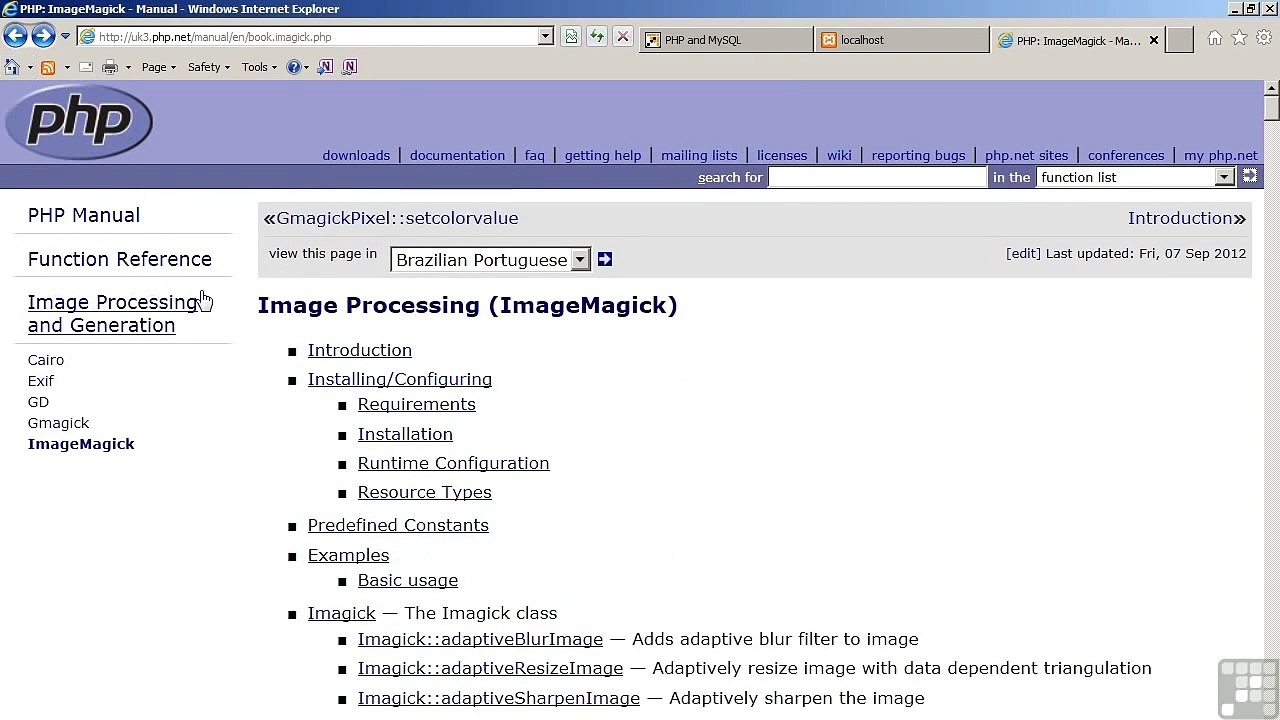The image size is (1280, 720).
Task: Open the mailing lists link
Action: click(x=699, y=155)
